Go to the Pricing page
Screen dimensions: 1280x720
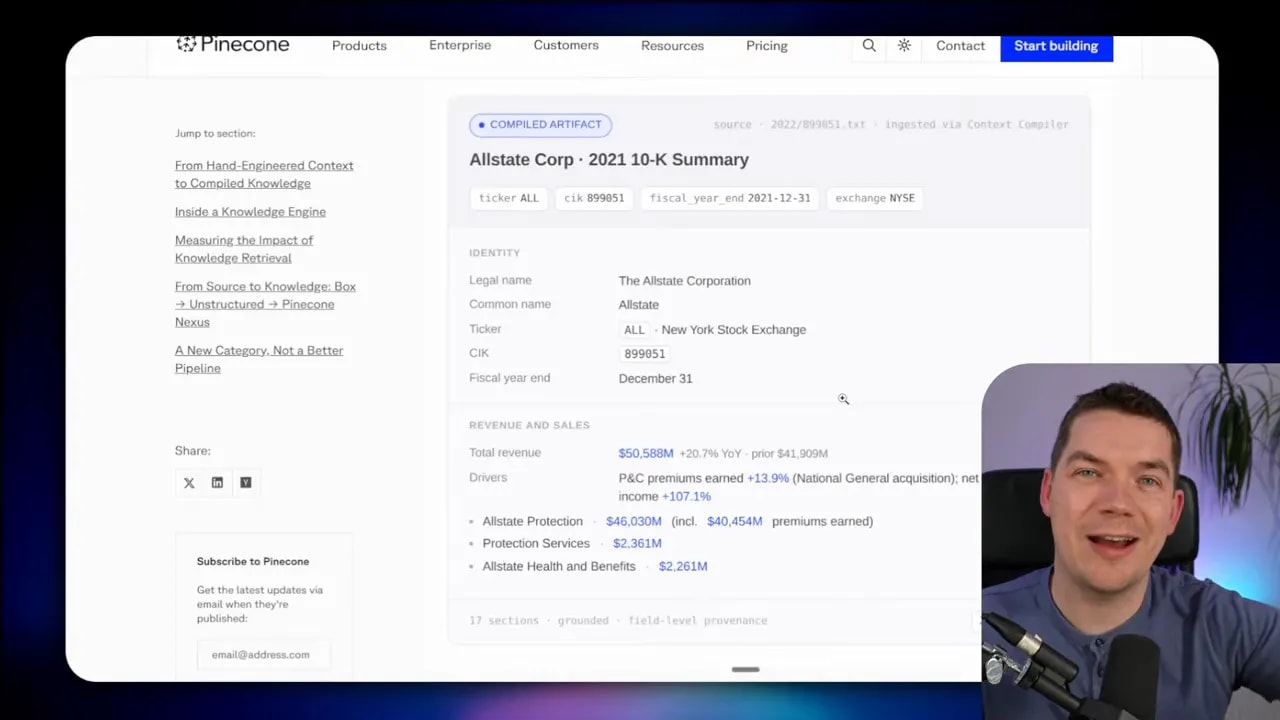click(767, 45)
